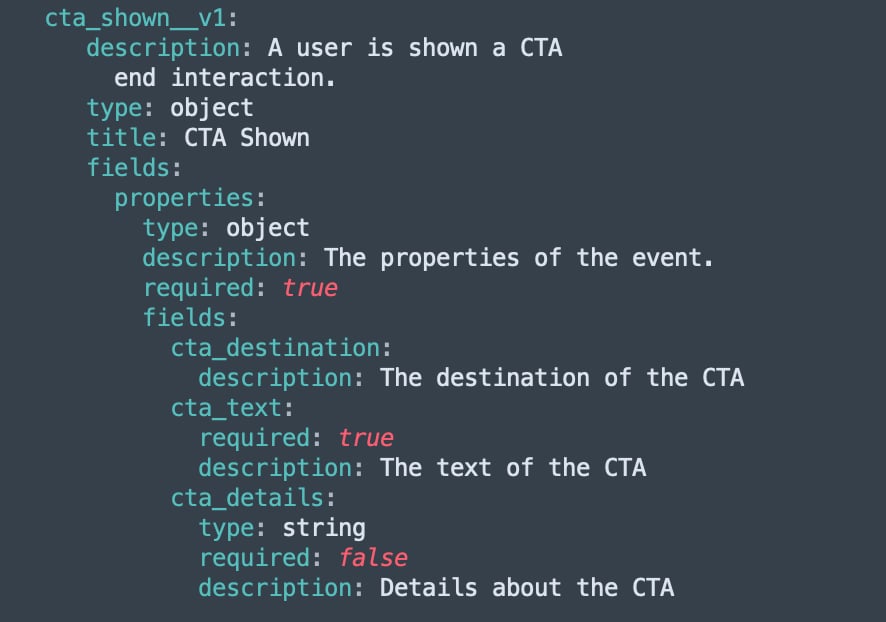This screenshot has width=886, height=622.
Task: Click the cta_destination key
Action: [x=275, y=348]
